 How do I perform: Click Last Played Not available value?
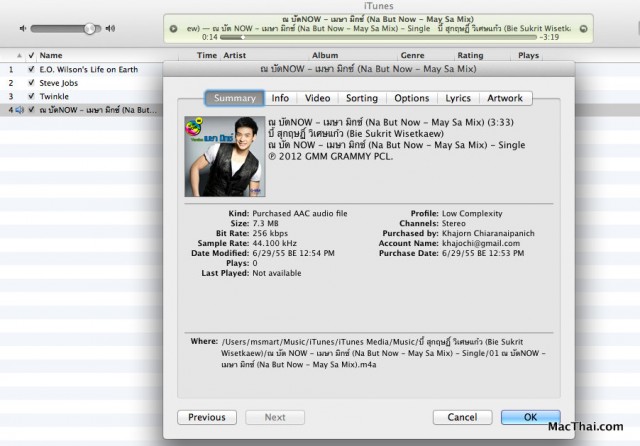coord(277,273)
